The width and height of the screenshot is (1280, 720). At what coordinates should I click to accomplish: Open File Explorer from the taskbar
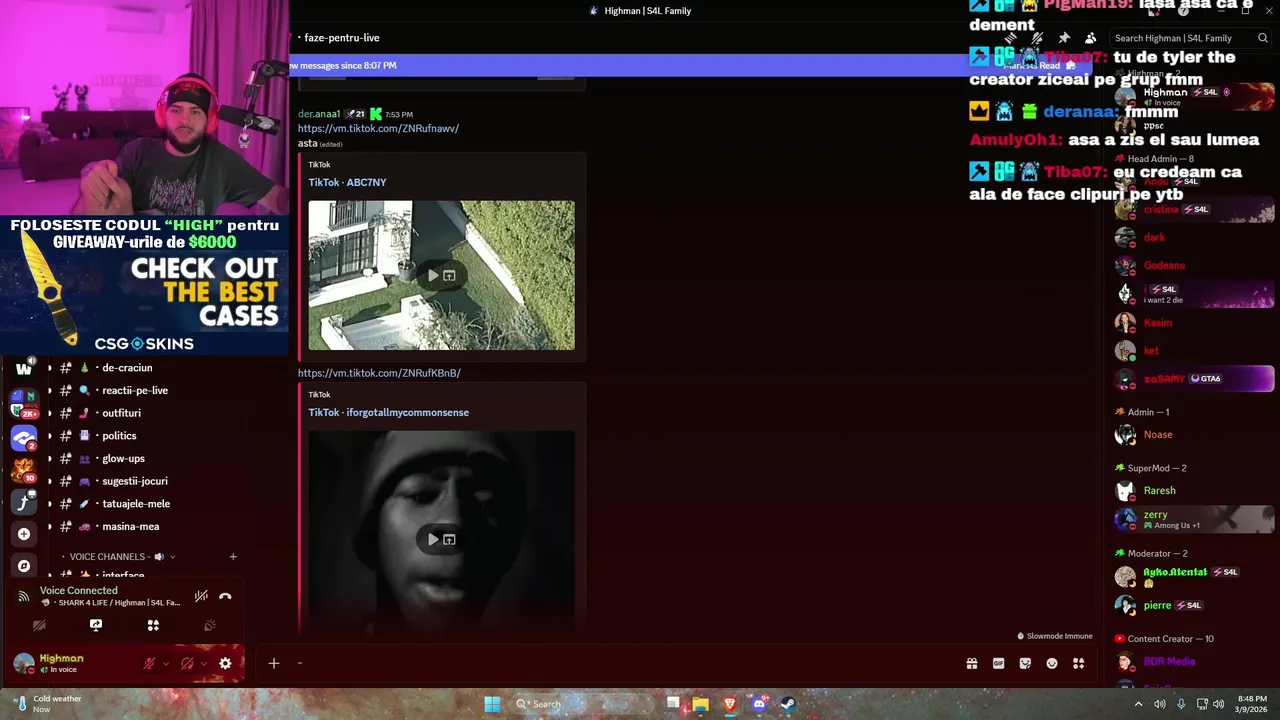[701, 704]
